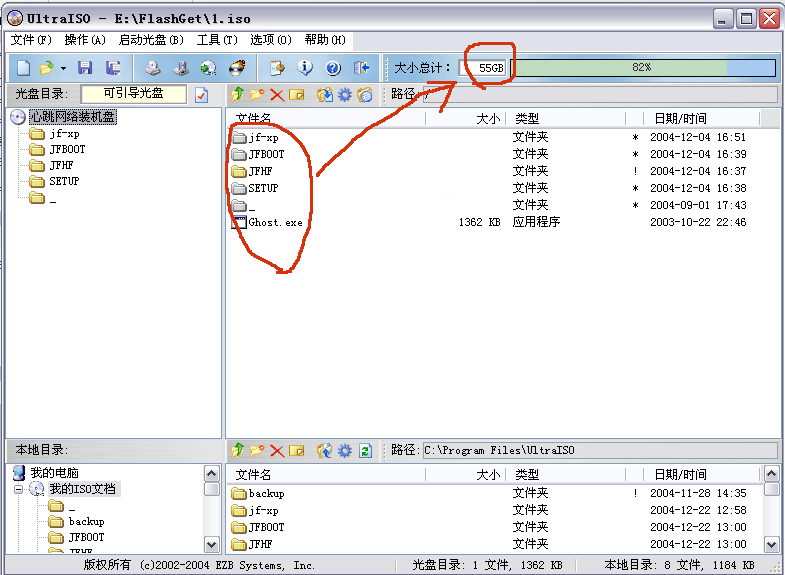This screenshot has width=785, height=575.
Task: Open the dropdown arrow beside Open icon
Action: (x=64, y=68)
